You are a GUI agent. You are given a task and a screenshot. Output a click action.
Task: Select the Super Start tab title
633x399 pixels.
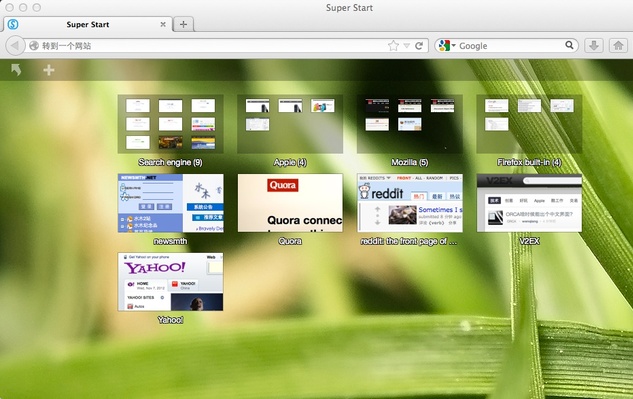pyautogui.click(x=88, y=24)
